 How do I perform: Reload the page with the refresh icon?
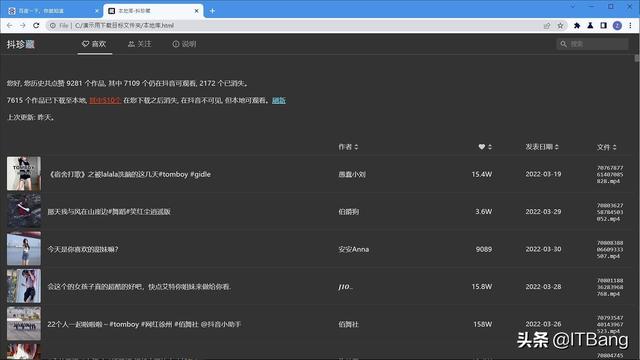[36, 25]
